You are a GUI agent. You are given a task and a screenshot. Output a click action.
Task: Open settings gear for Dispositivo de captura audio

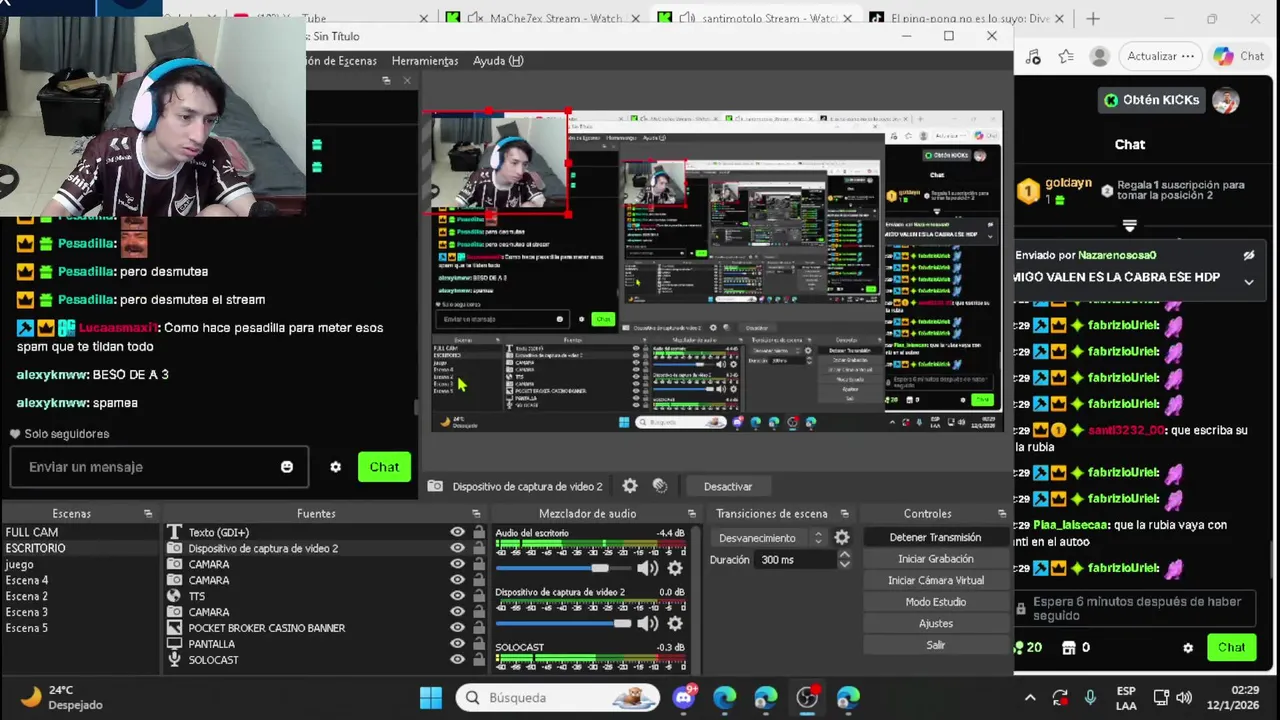click(x=675, y=623)
